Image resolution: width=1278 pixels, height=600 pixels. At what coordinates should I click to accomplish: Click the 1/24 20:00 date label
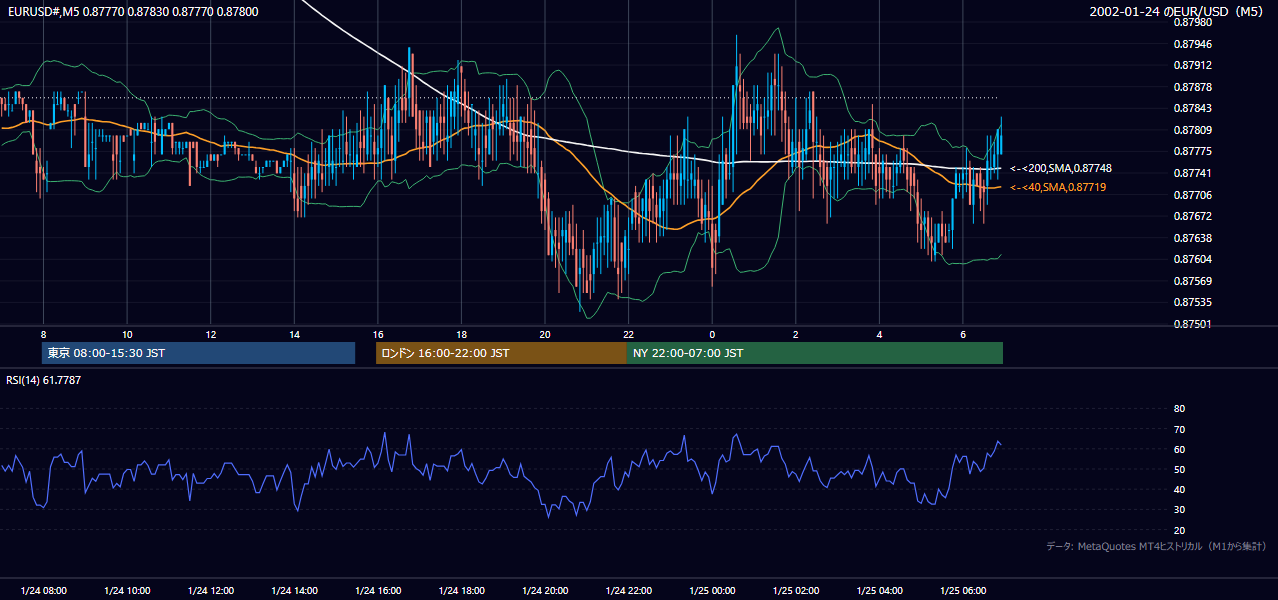point(545,591)
